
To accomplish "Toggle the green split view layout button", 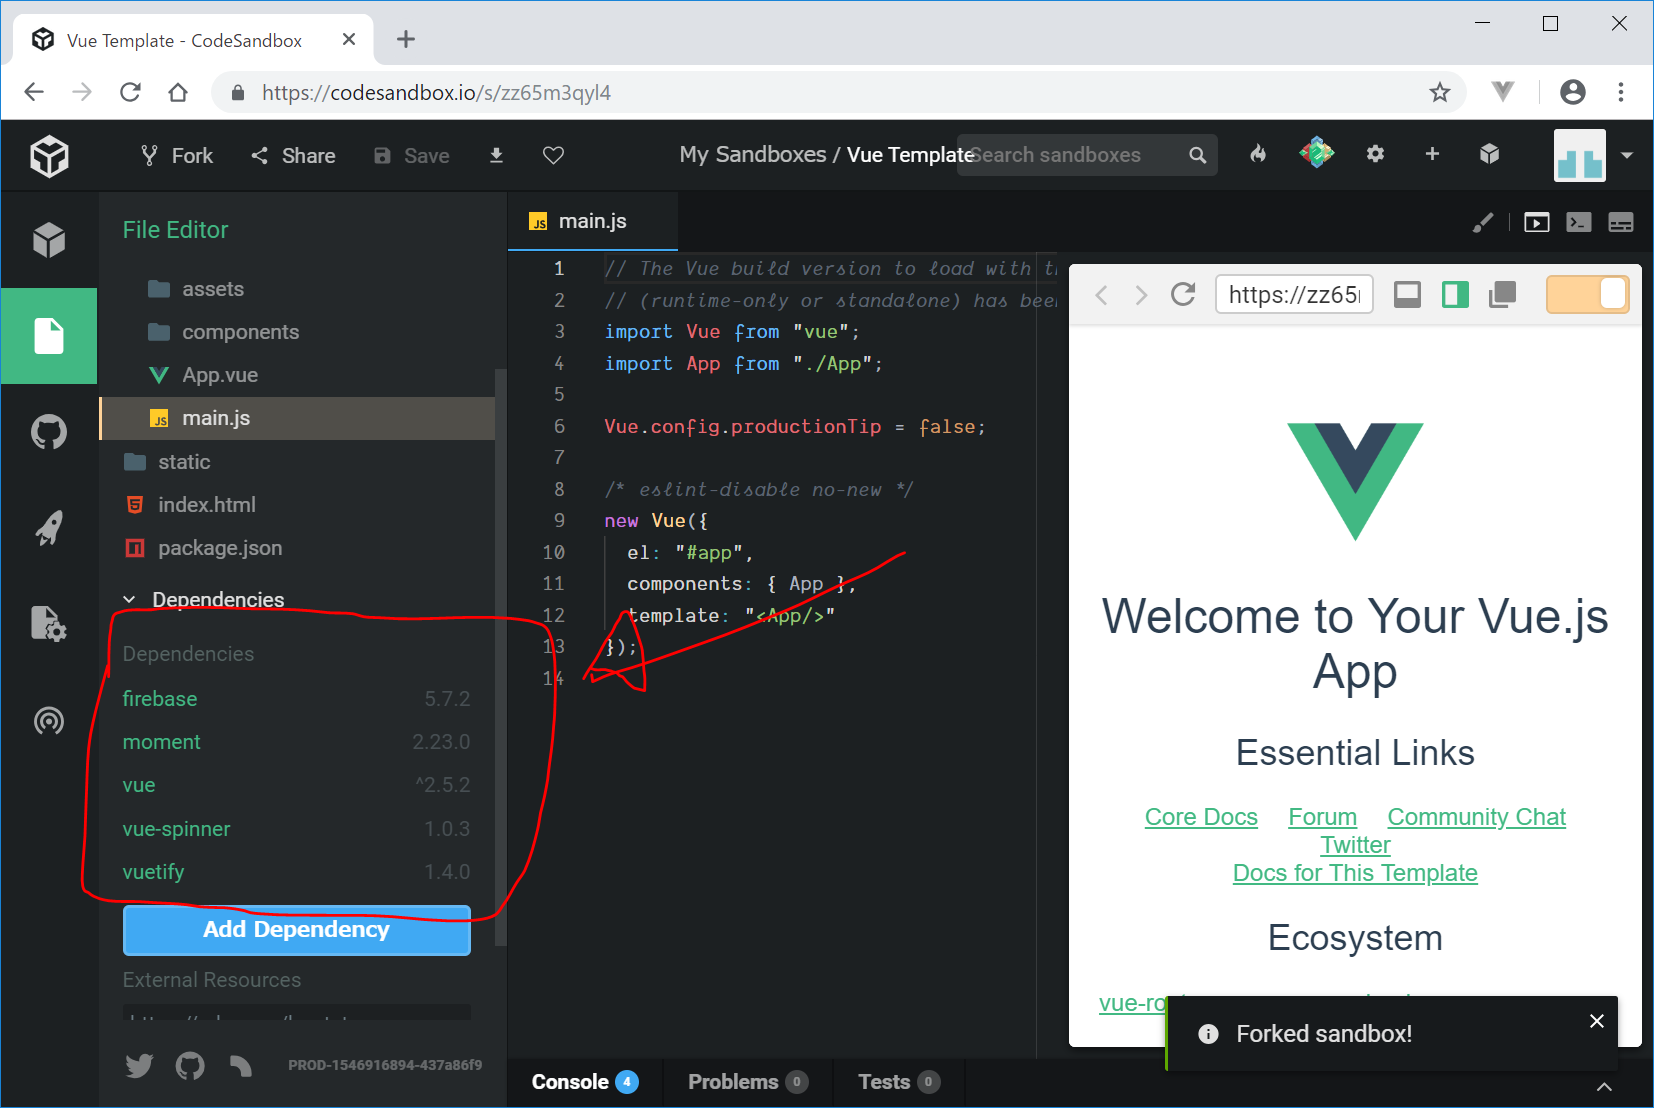I will coord(1455,294).
